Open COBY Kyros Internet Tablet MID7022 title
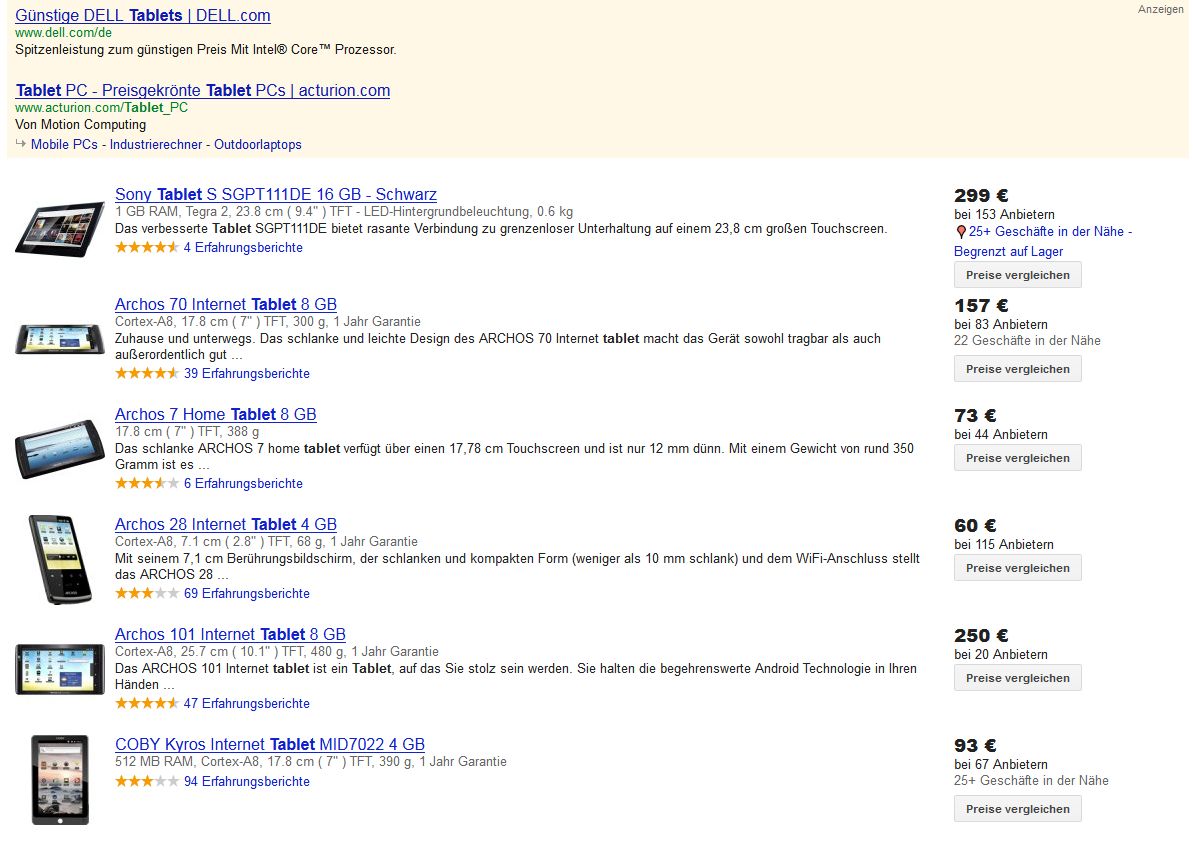This screenshot has width=1194, height=843. point(270,744)
